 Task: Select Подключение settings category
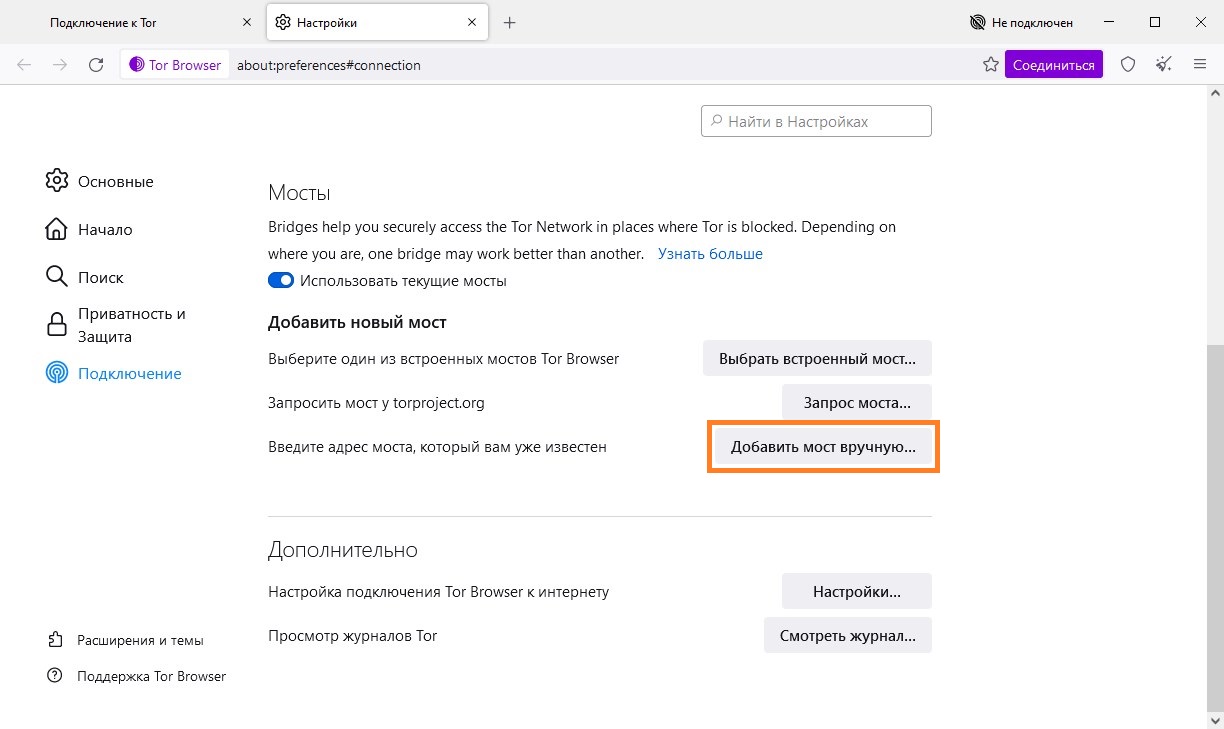pyautogui.click(x=114, y=374)
